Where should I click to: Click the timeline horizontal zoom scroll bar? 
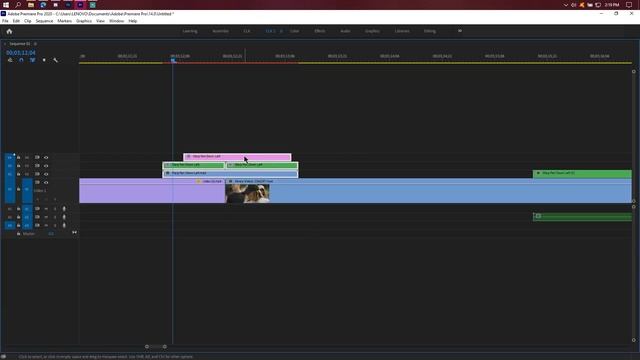pyautogui.click(x=156, y=347)
